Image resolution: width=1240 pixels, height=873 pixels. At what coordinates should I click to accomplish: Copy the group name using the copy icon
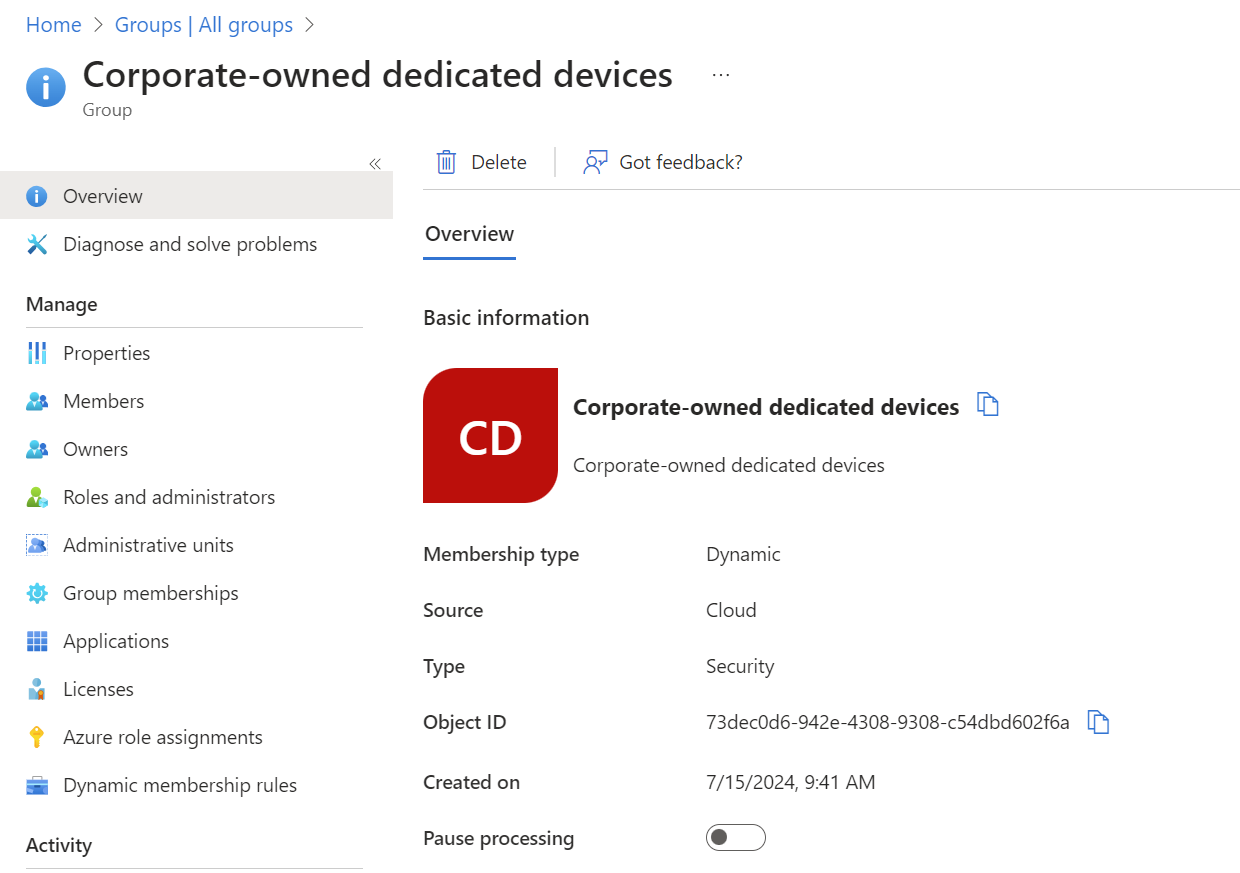pos(988,404)
